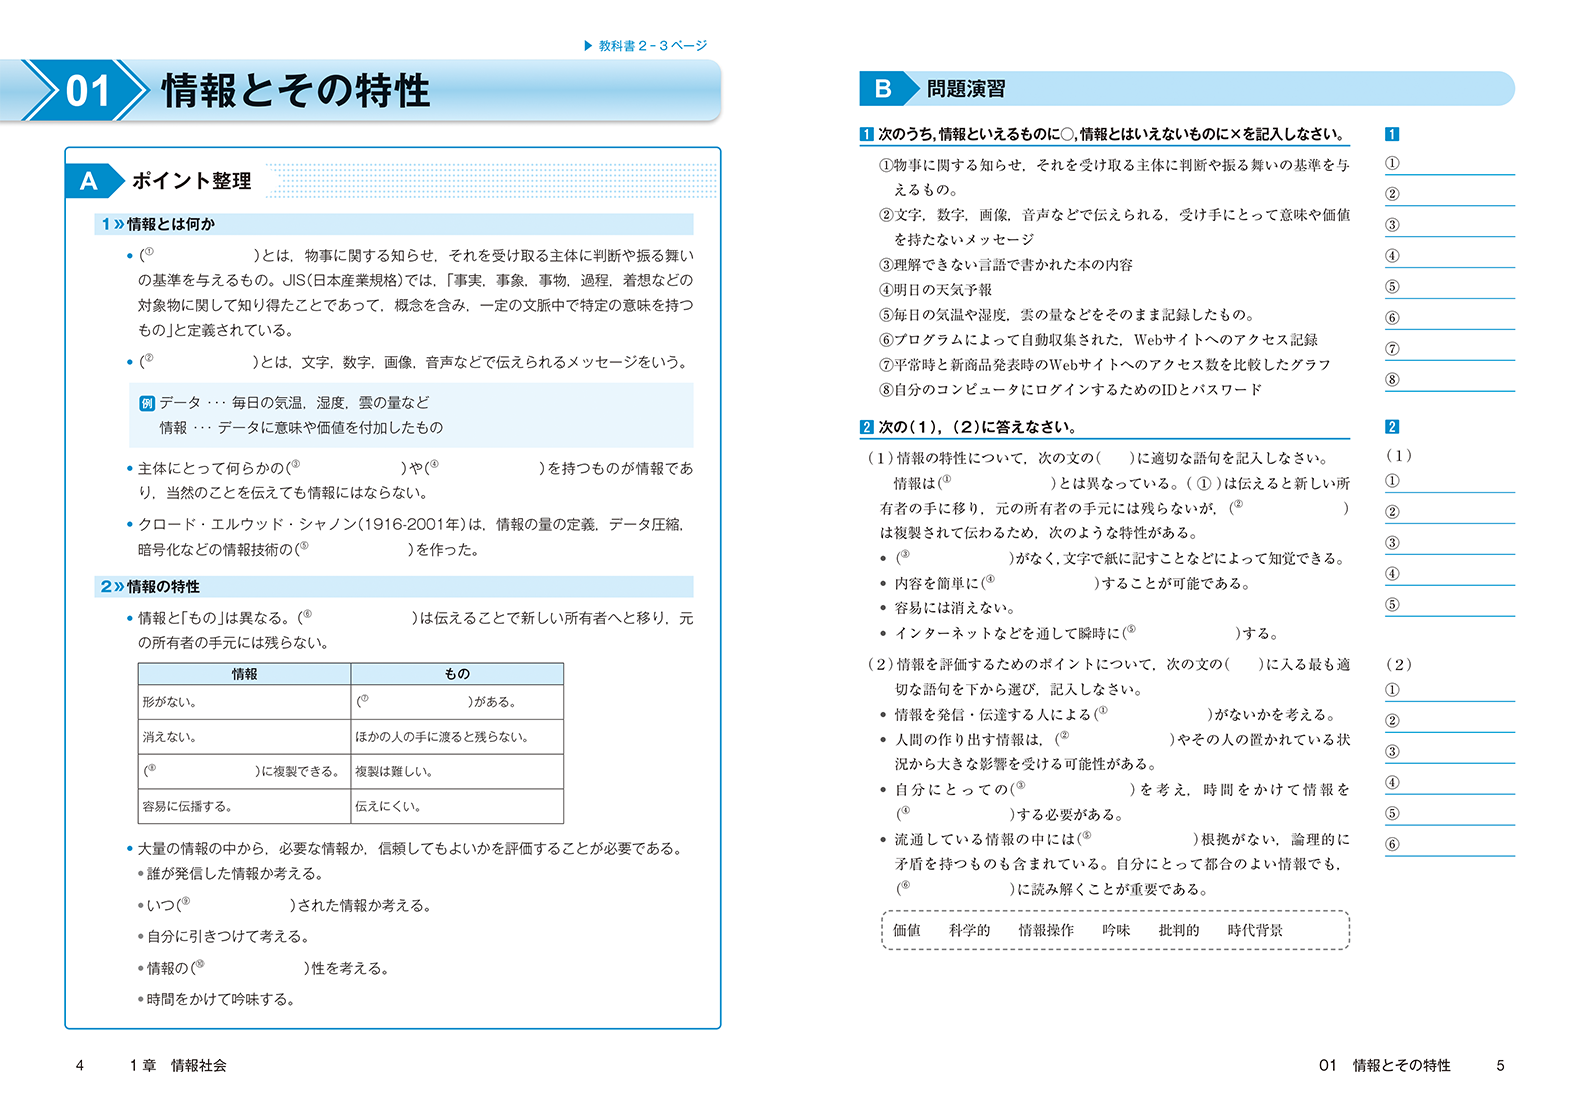Click the "1»" marker in 情報とは何か heading
Screen dimensions: 1580x1117
[x=111, y=224]
